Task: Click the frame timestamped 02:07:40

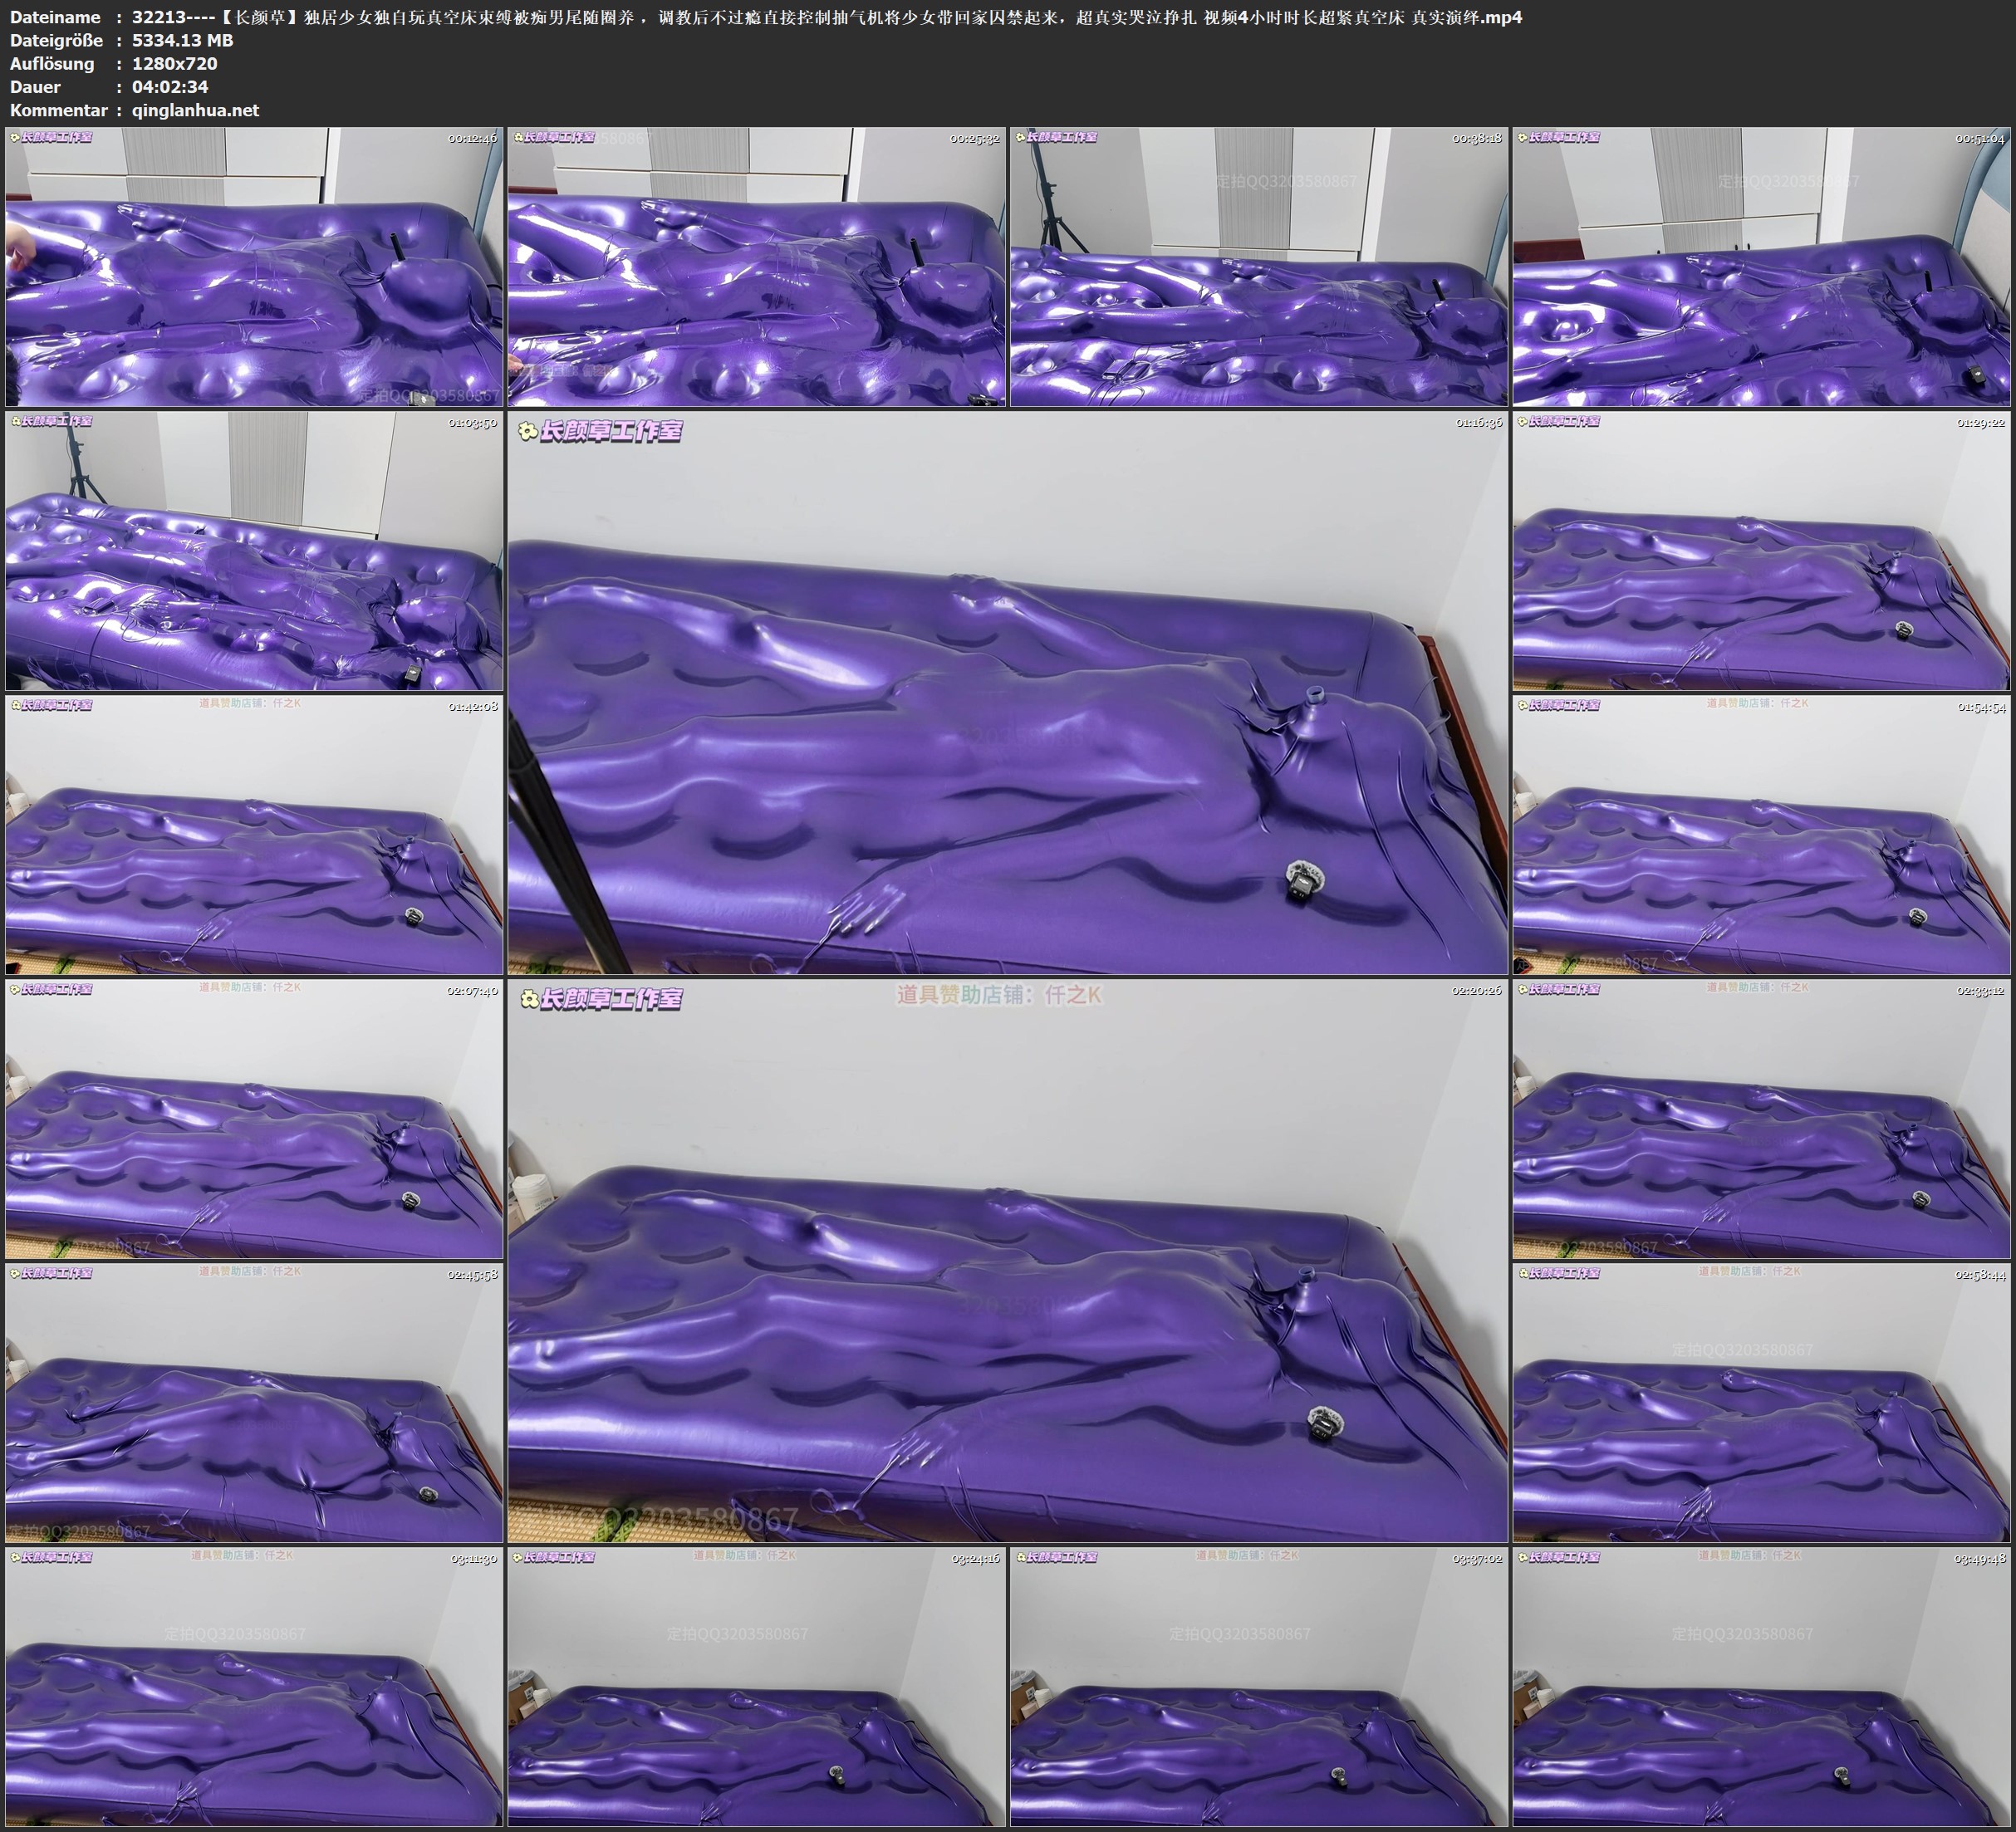Action: [254, 1119]
